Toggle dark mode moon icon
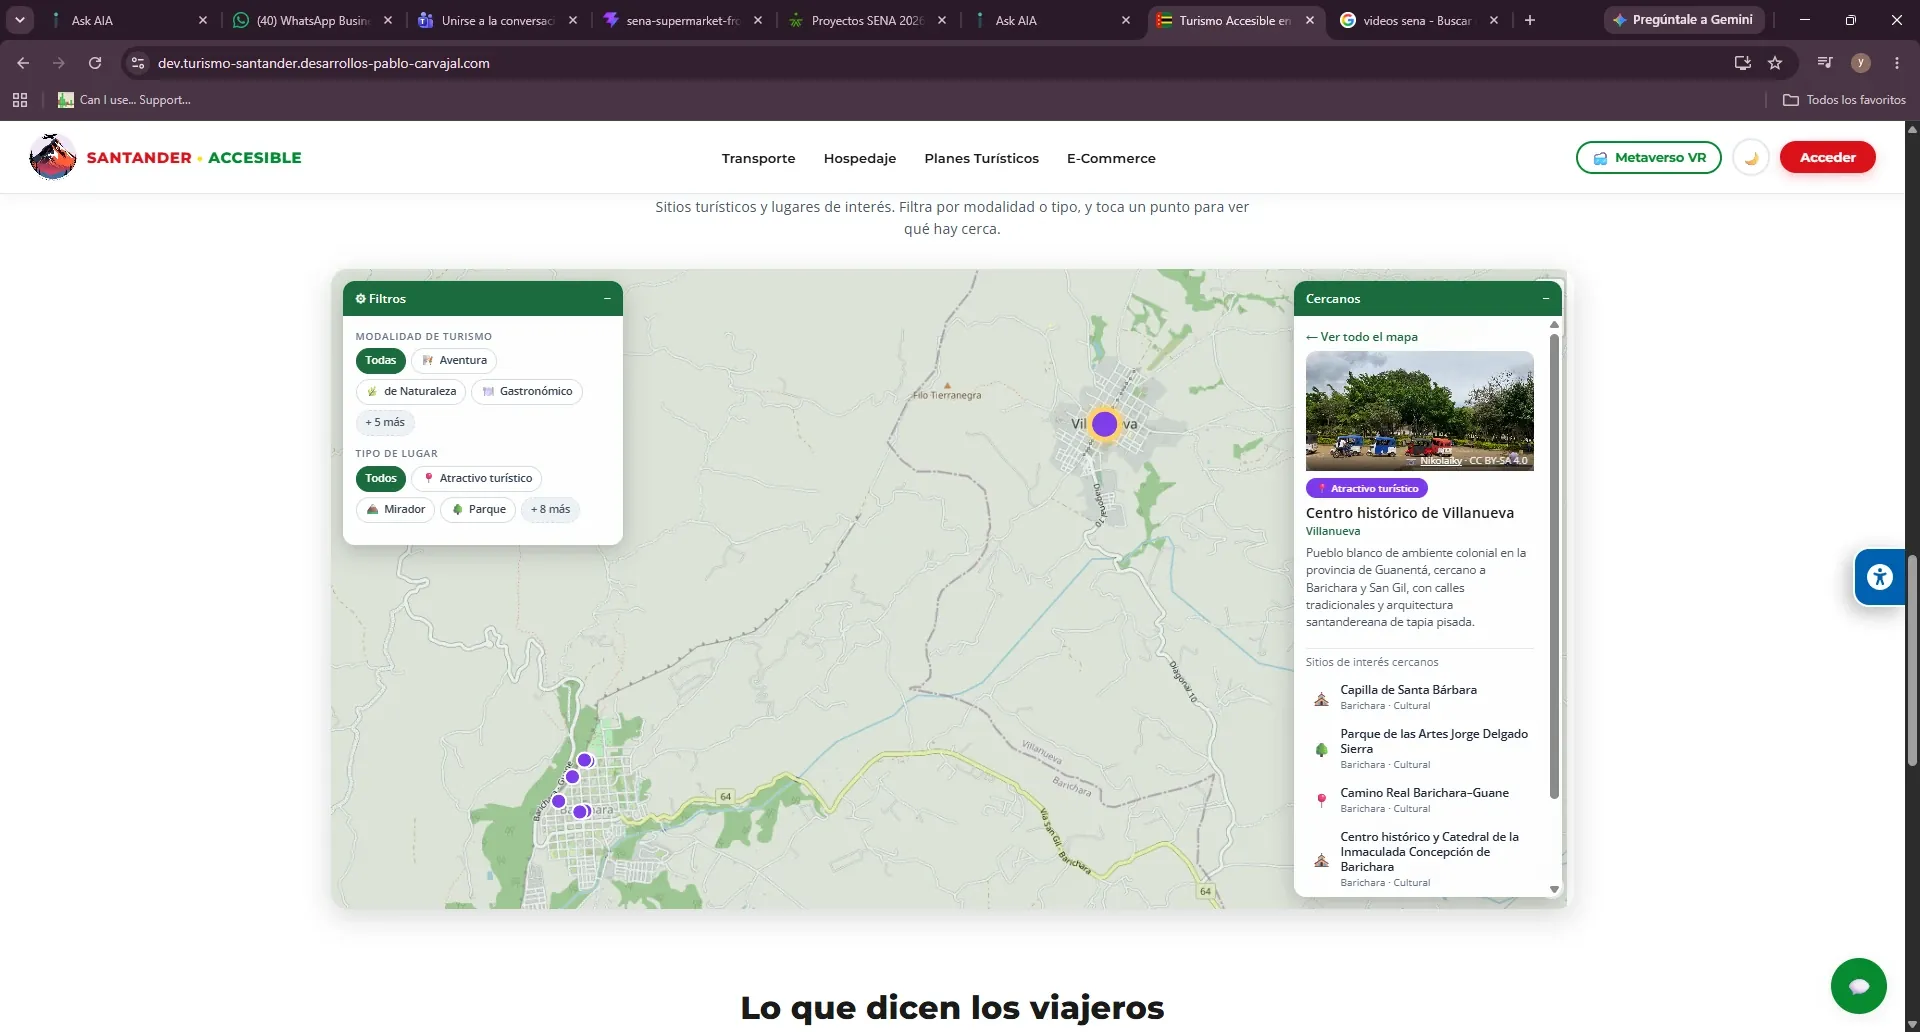 click(1751, 158)
